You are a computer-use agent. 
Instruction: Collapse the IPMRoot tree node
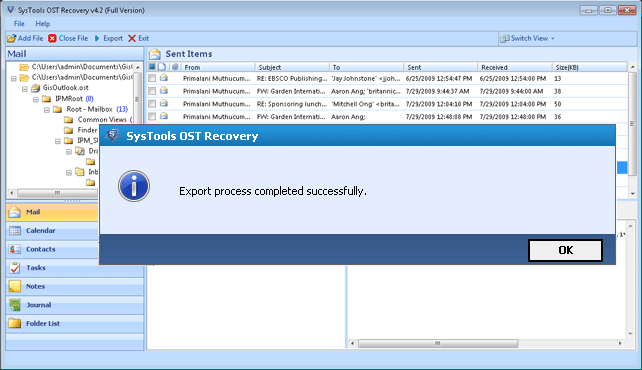click(x=36, y=99)
